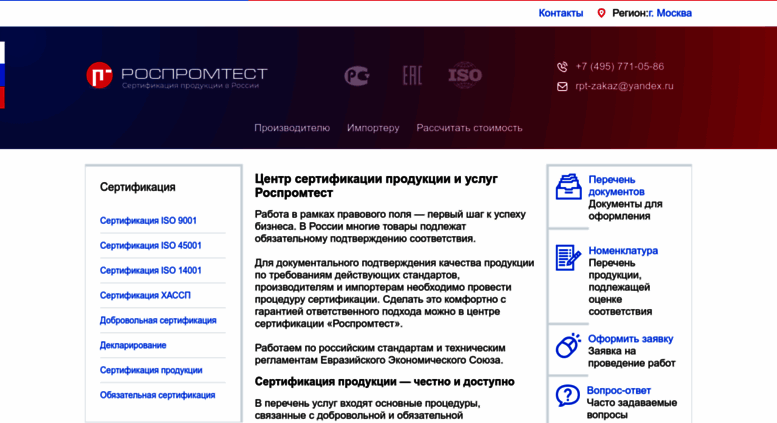Open the Производителю menu item

click(x=292, y=128)
